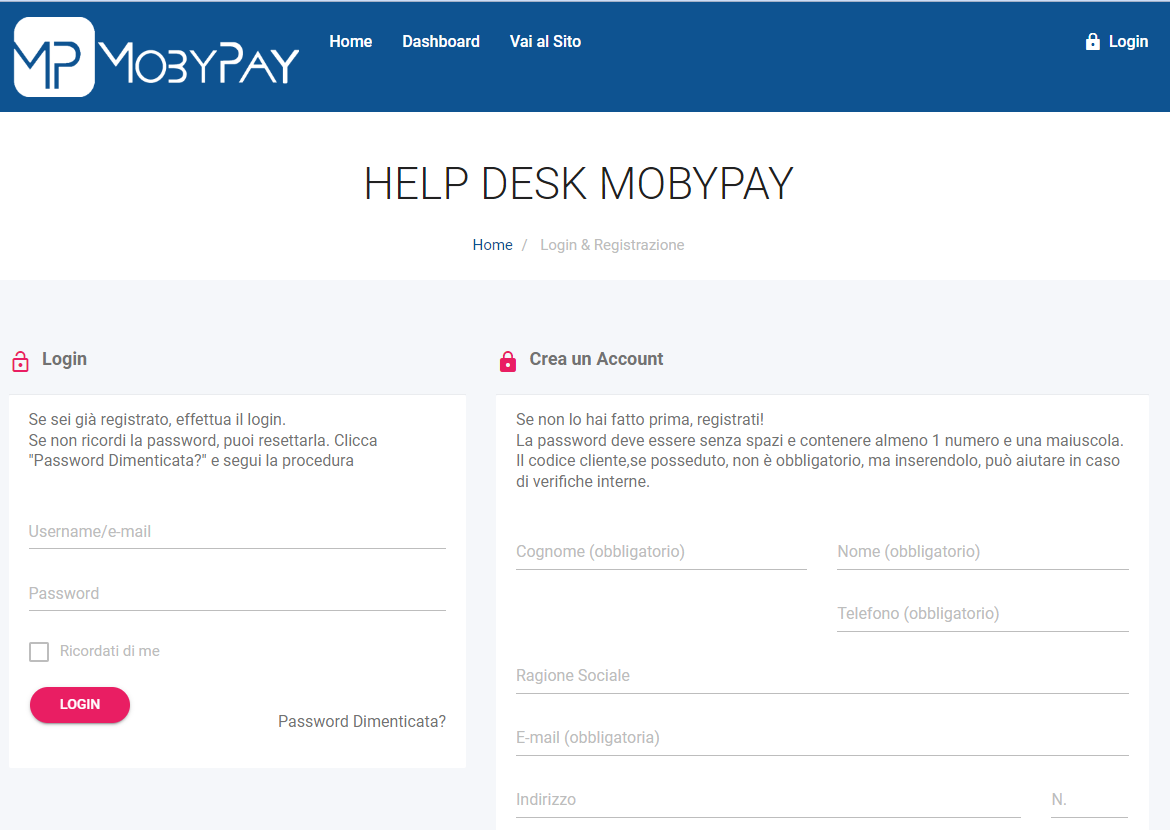Viewport: 1170px width, 830px height.
Task: Open the Dashboard menu item
Action: [x=441, y=42]
